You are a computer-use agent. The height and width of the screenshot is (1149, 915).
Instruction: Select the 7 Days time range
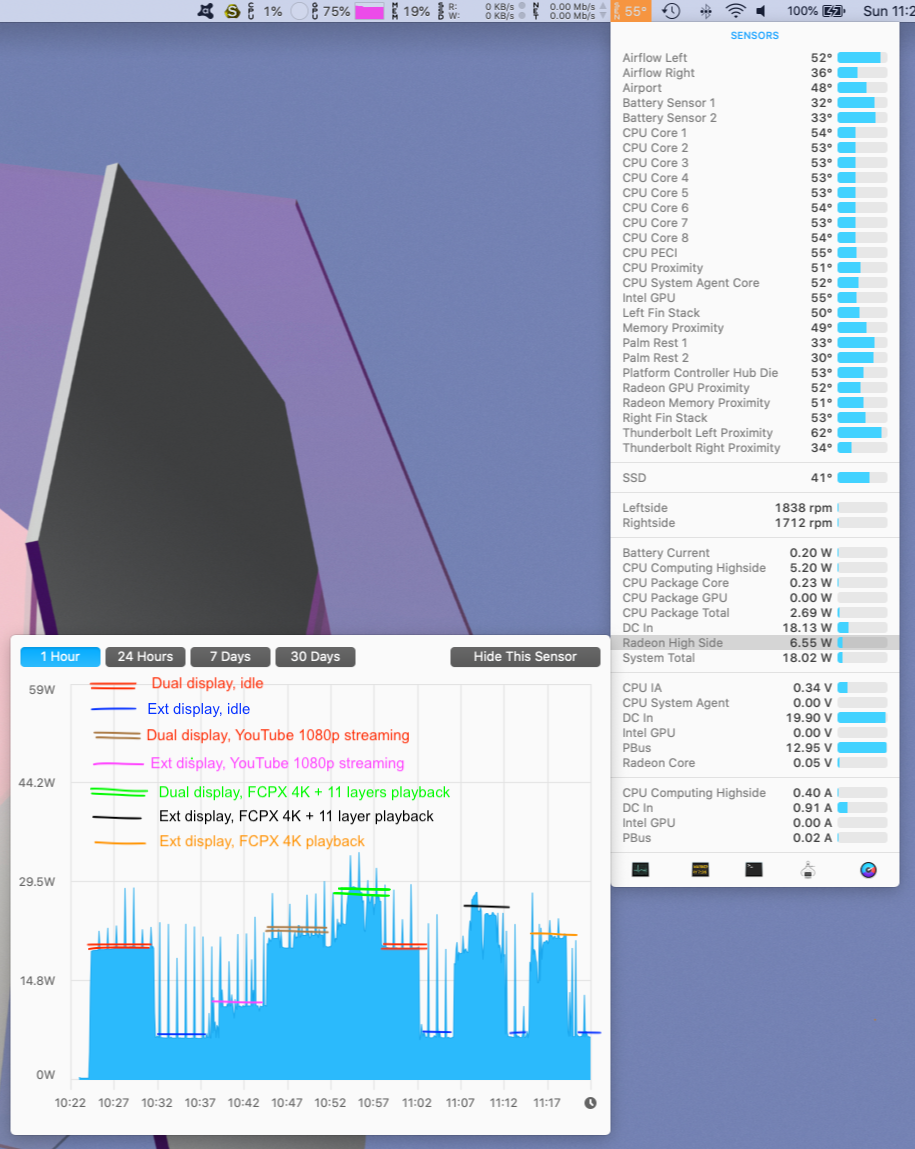[230, 657]
